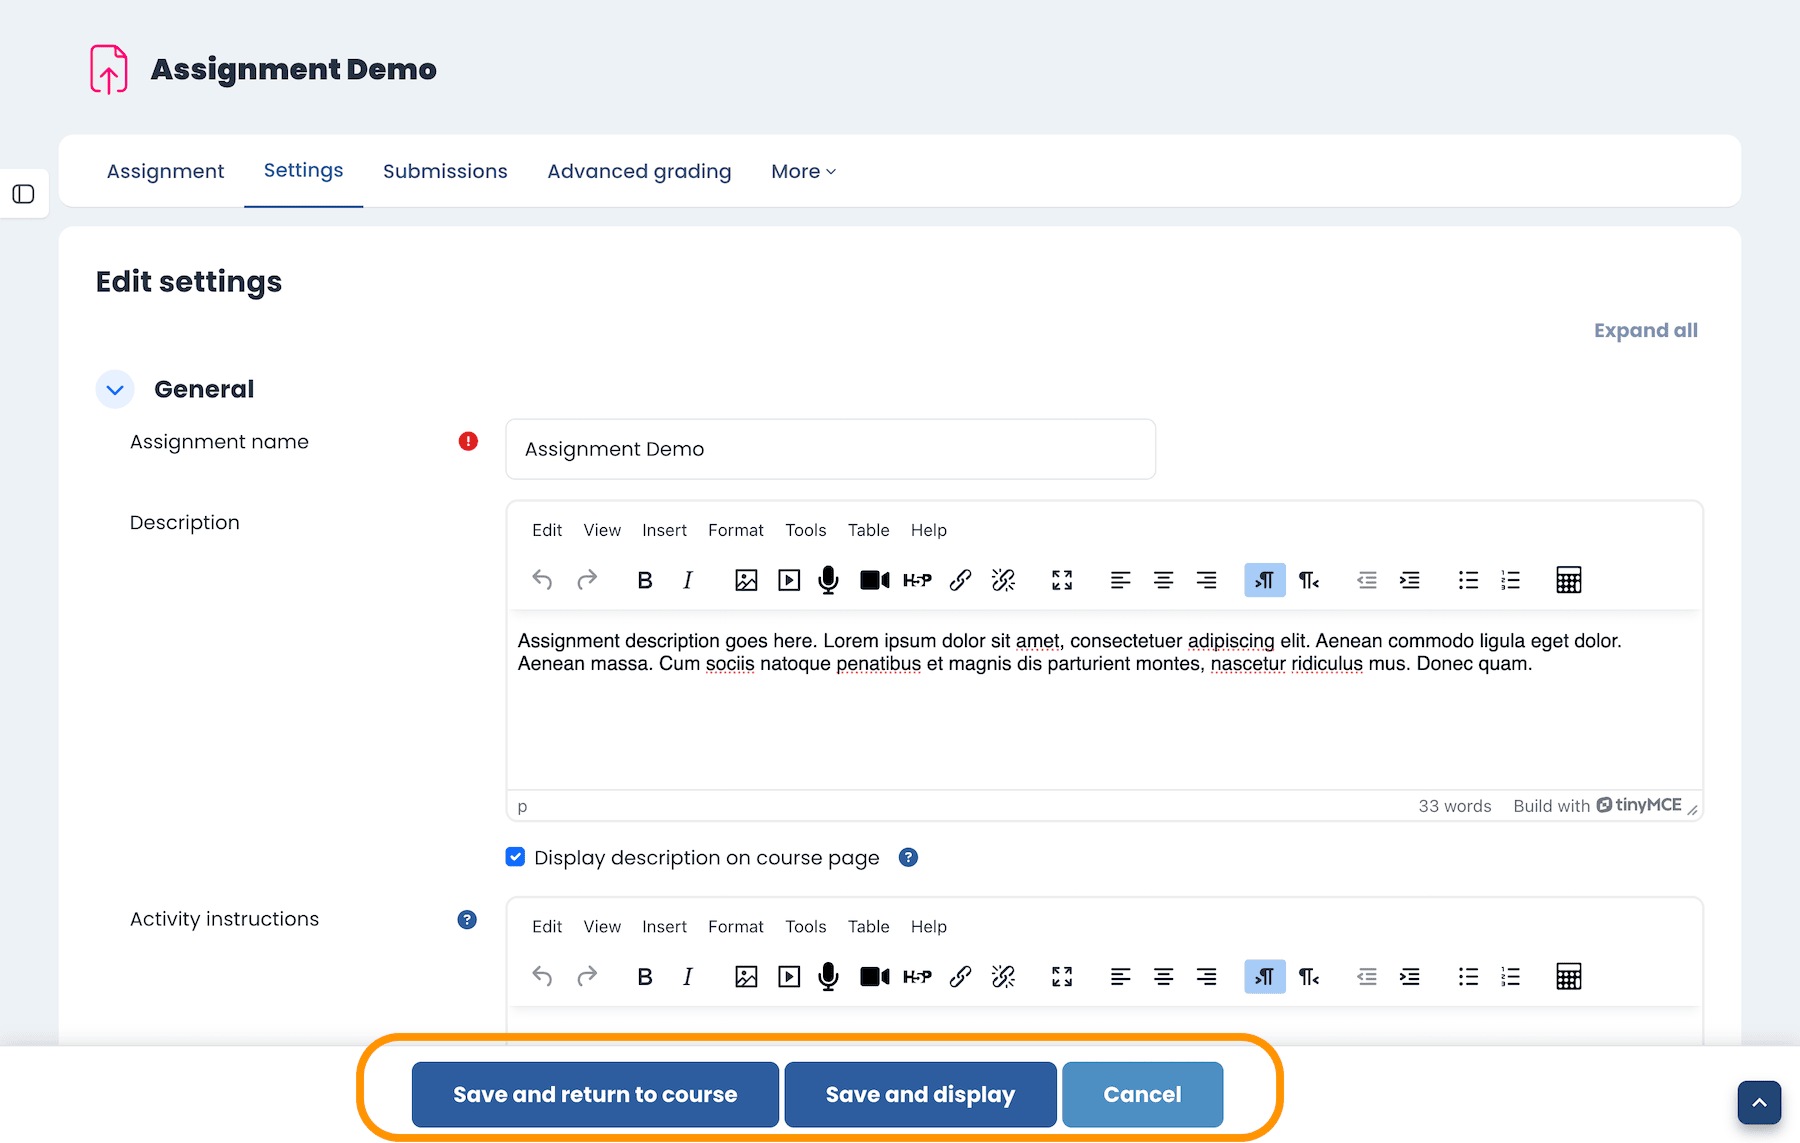Insert table in Activity instructions editor

1568,977
